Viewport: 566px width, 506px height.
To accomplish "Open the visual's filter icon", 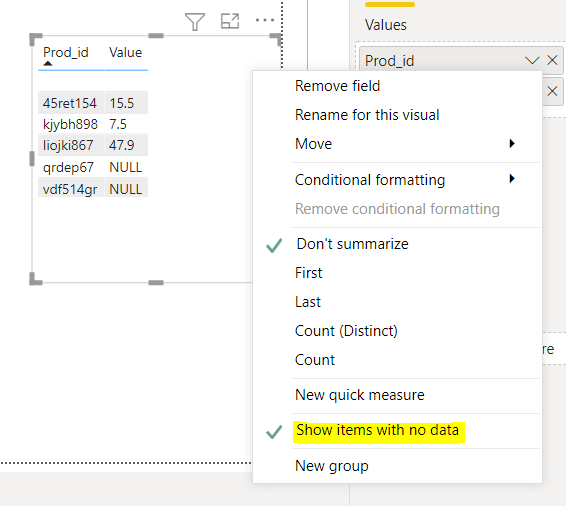I will [195, 21].
